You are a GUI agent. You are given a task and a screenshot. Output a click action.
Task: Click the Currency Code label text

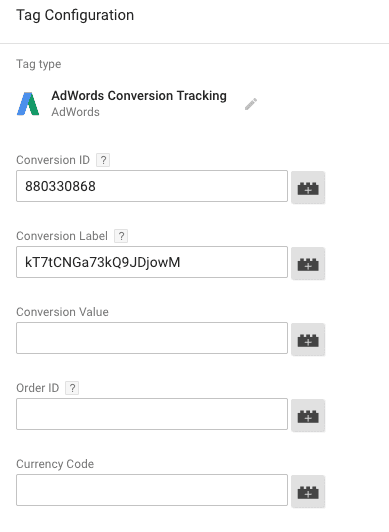(x=55, y=464)
